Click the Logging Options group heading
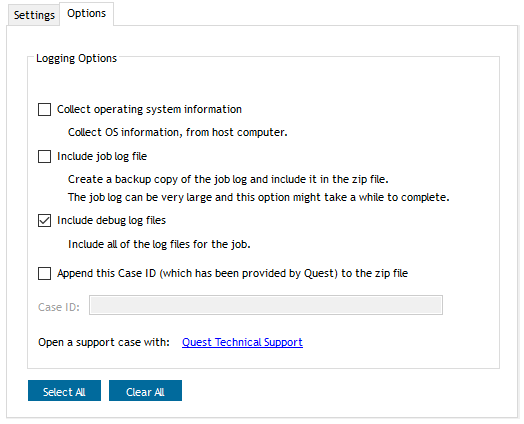524x424 pixels. [77, 58]
